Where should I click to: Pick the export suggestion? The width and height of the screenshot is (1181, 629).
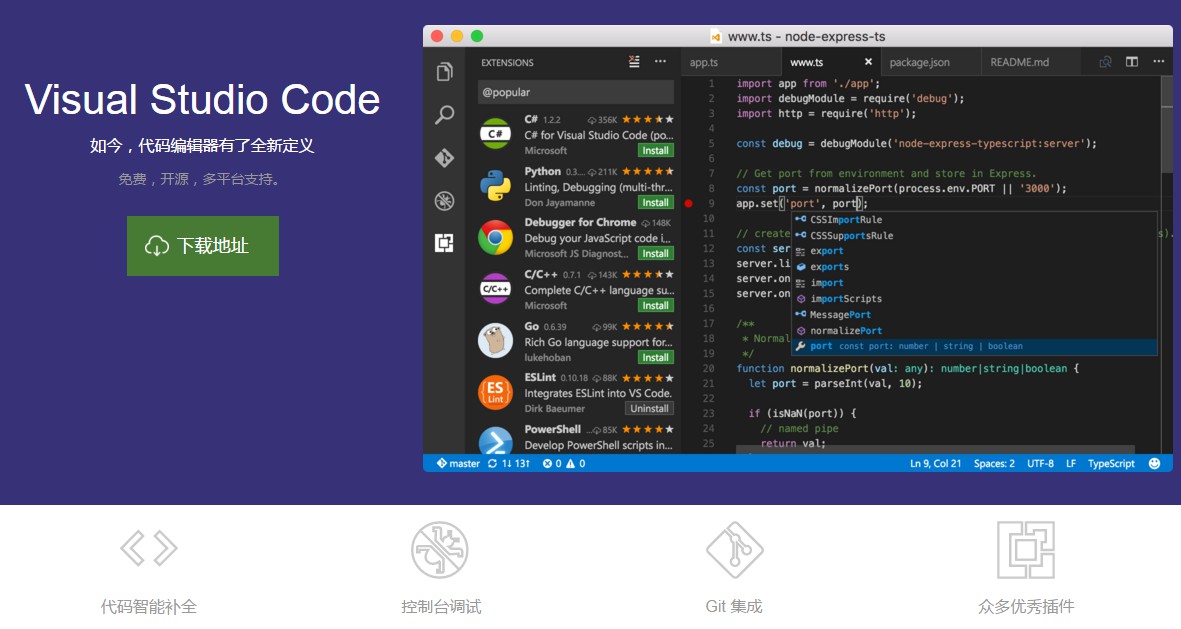975,252
